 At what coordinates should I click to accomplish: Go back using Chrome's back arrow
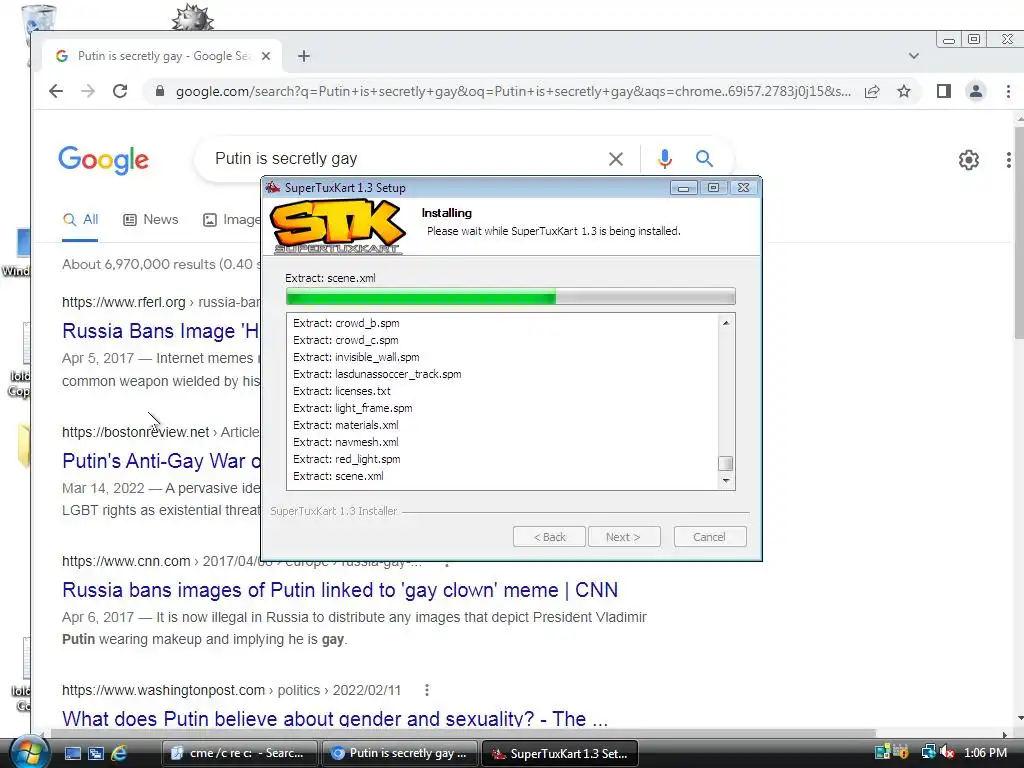[56, 91]
